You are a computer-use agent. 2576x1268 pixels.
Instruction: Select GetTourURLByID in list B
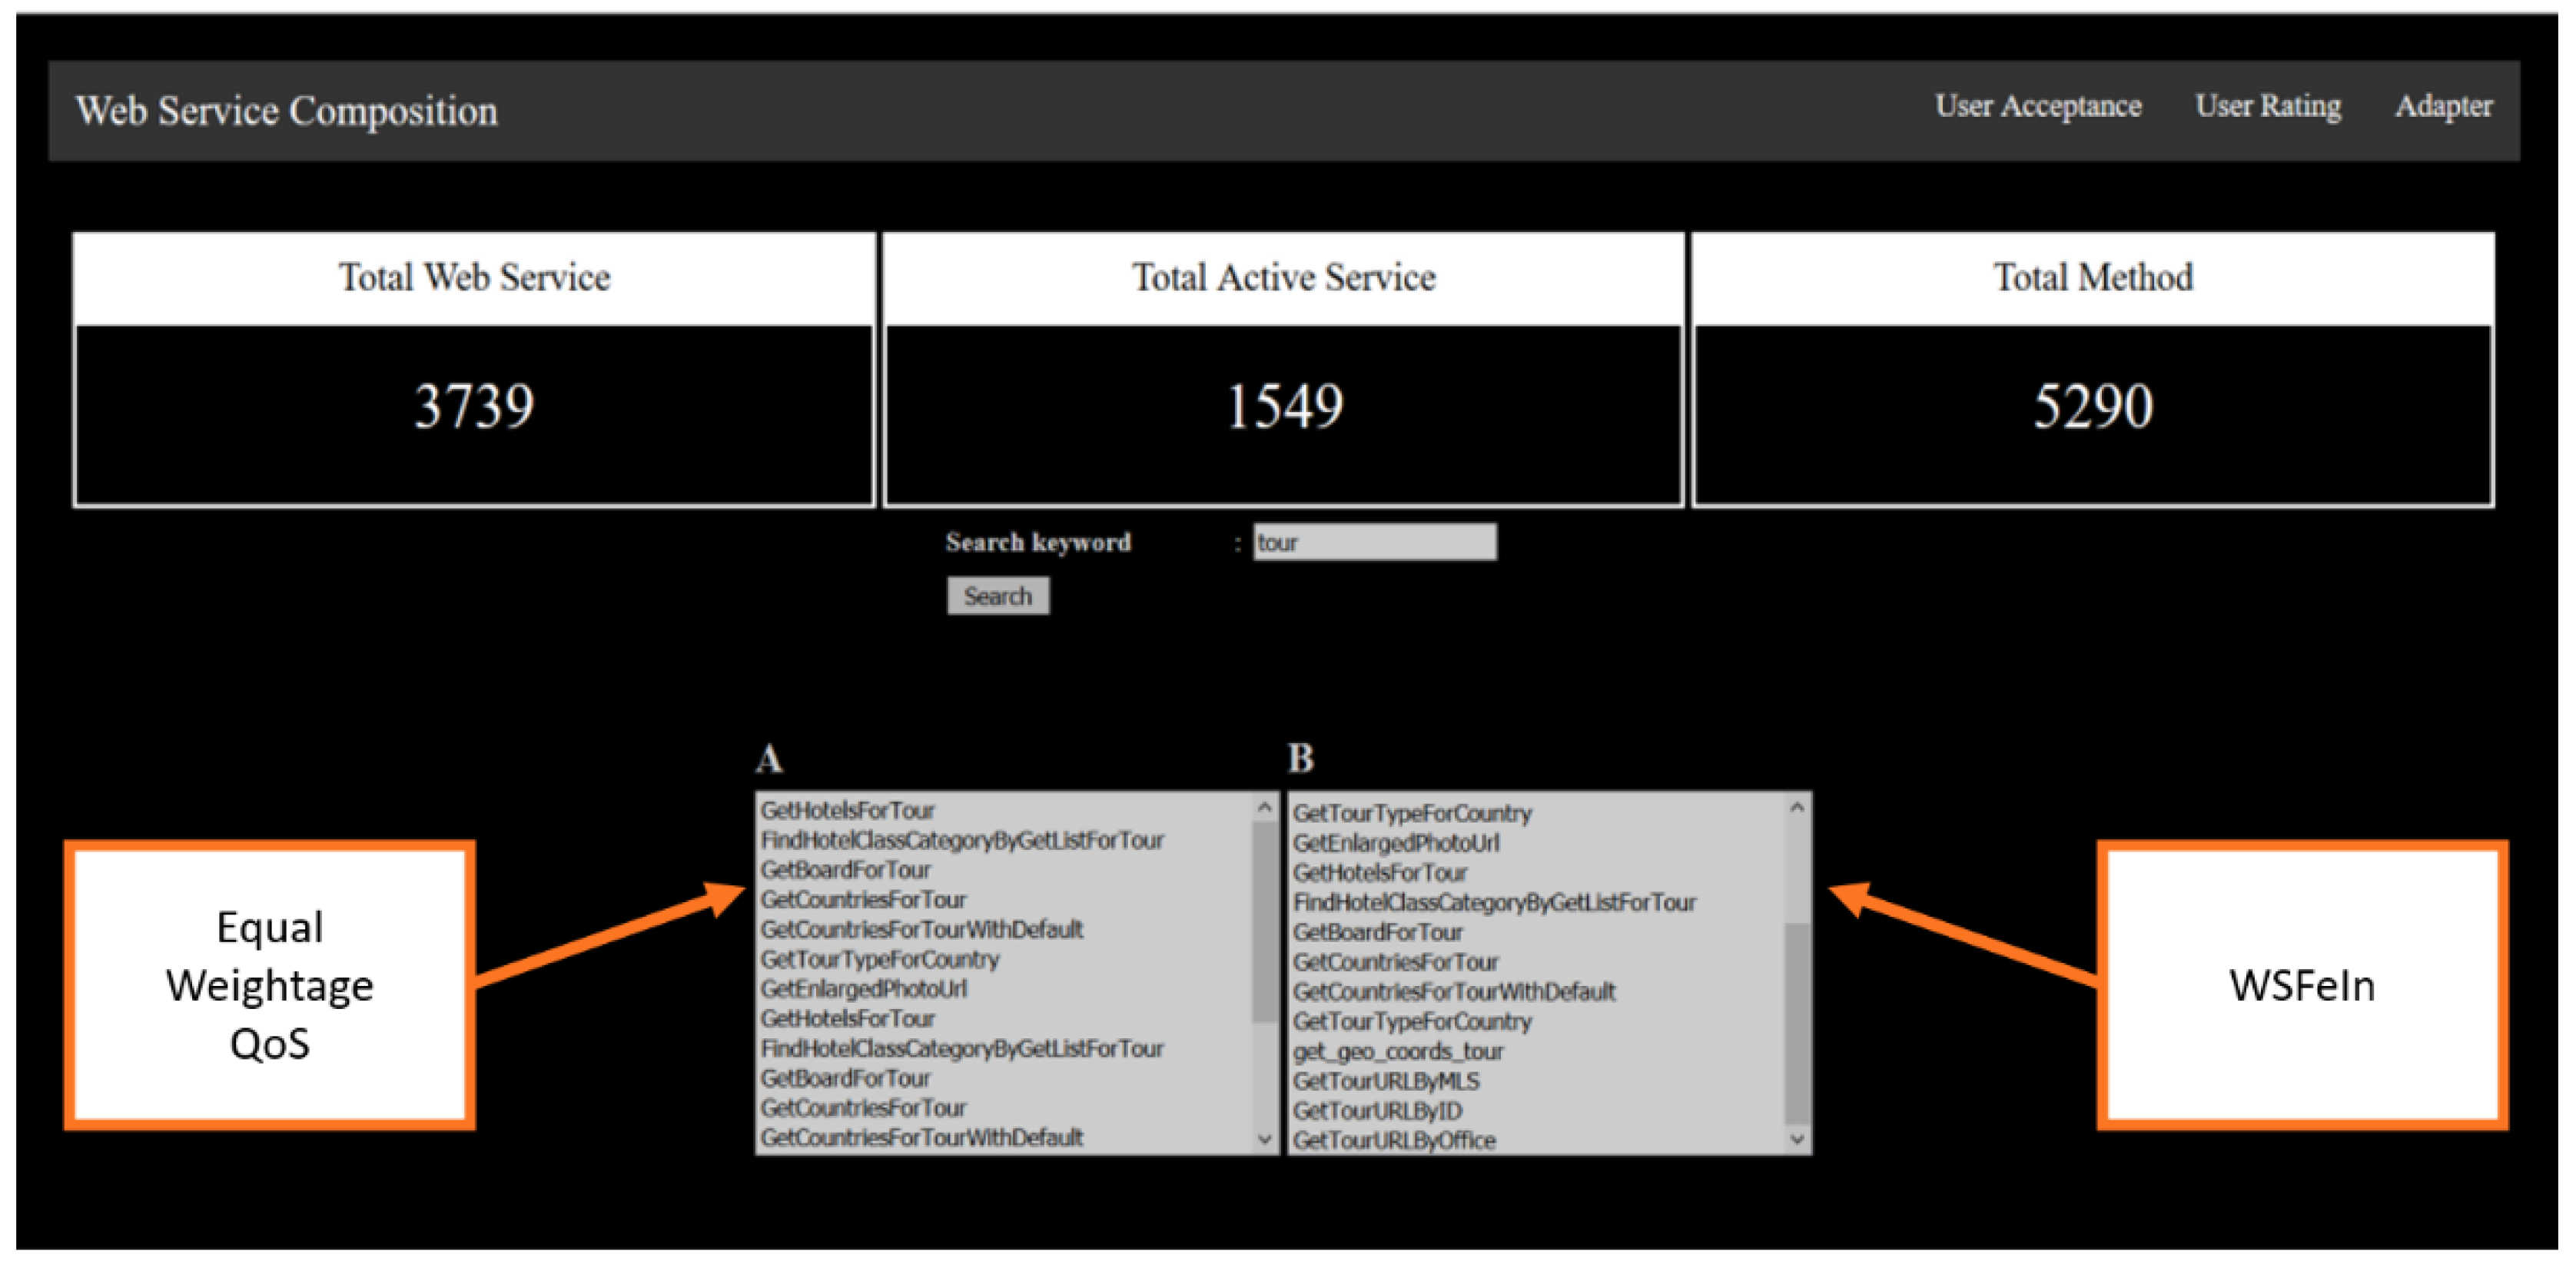(x=1376, y=1111)
